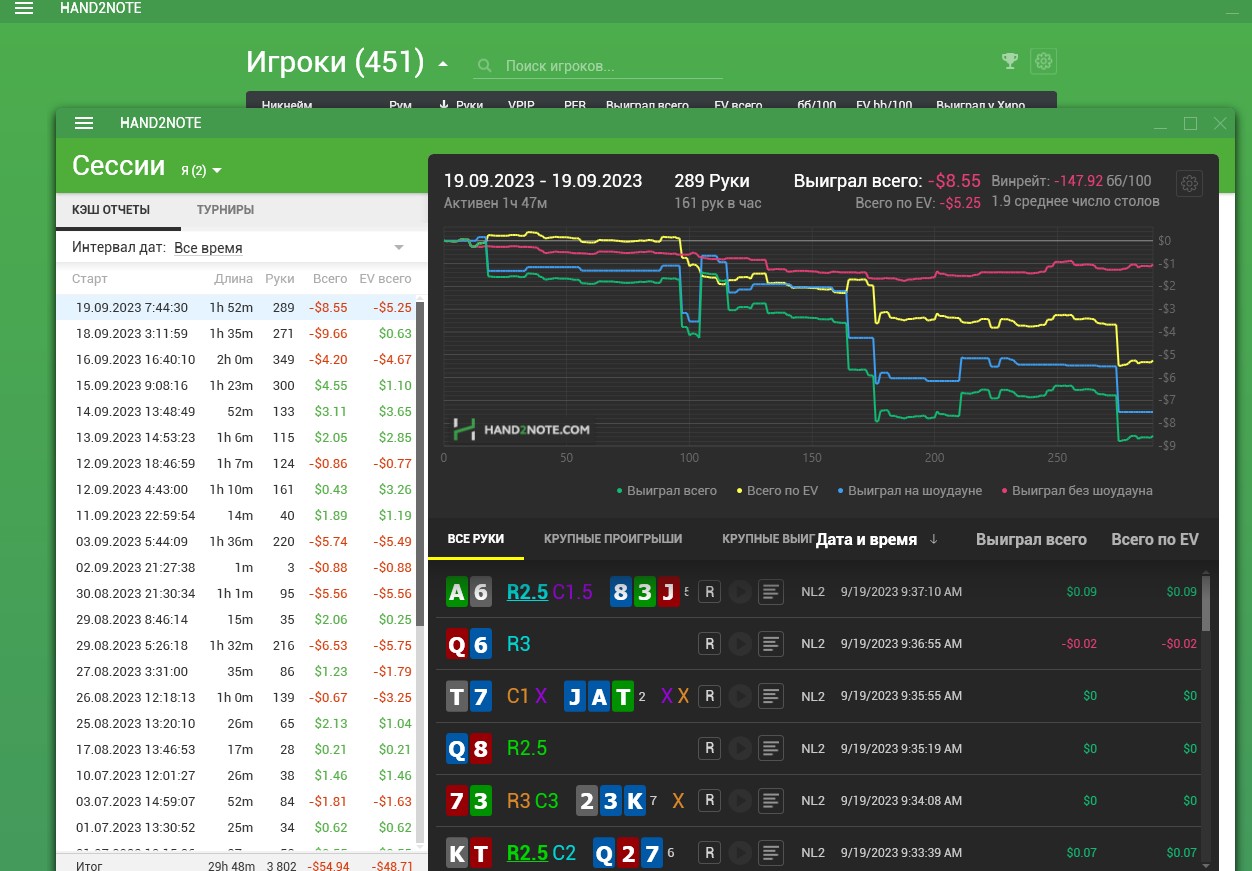
Task: Click the underlined R2.5 action of the KT hand
Action: tap(527, 853)
